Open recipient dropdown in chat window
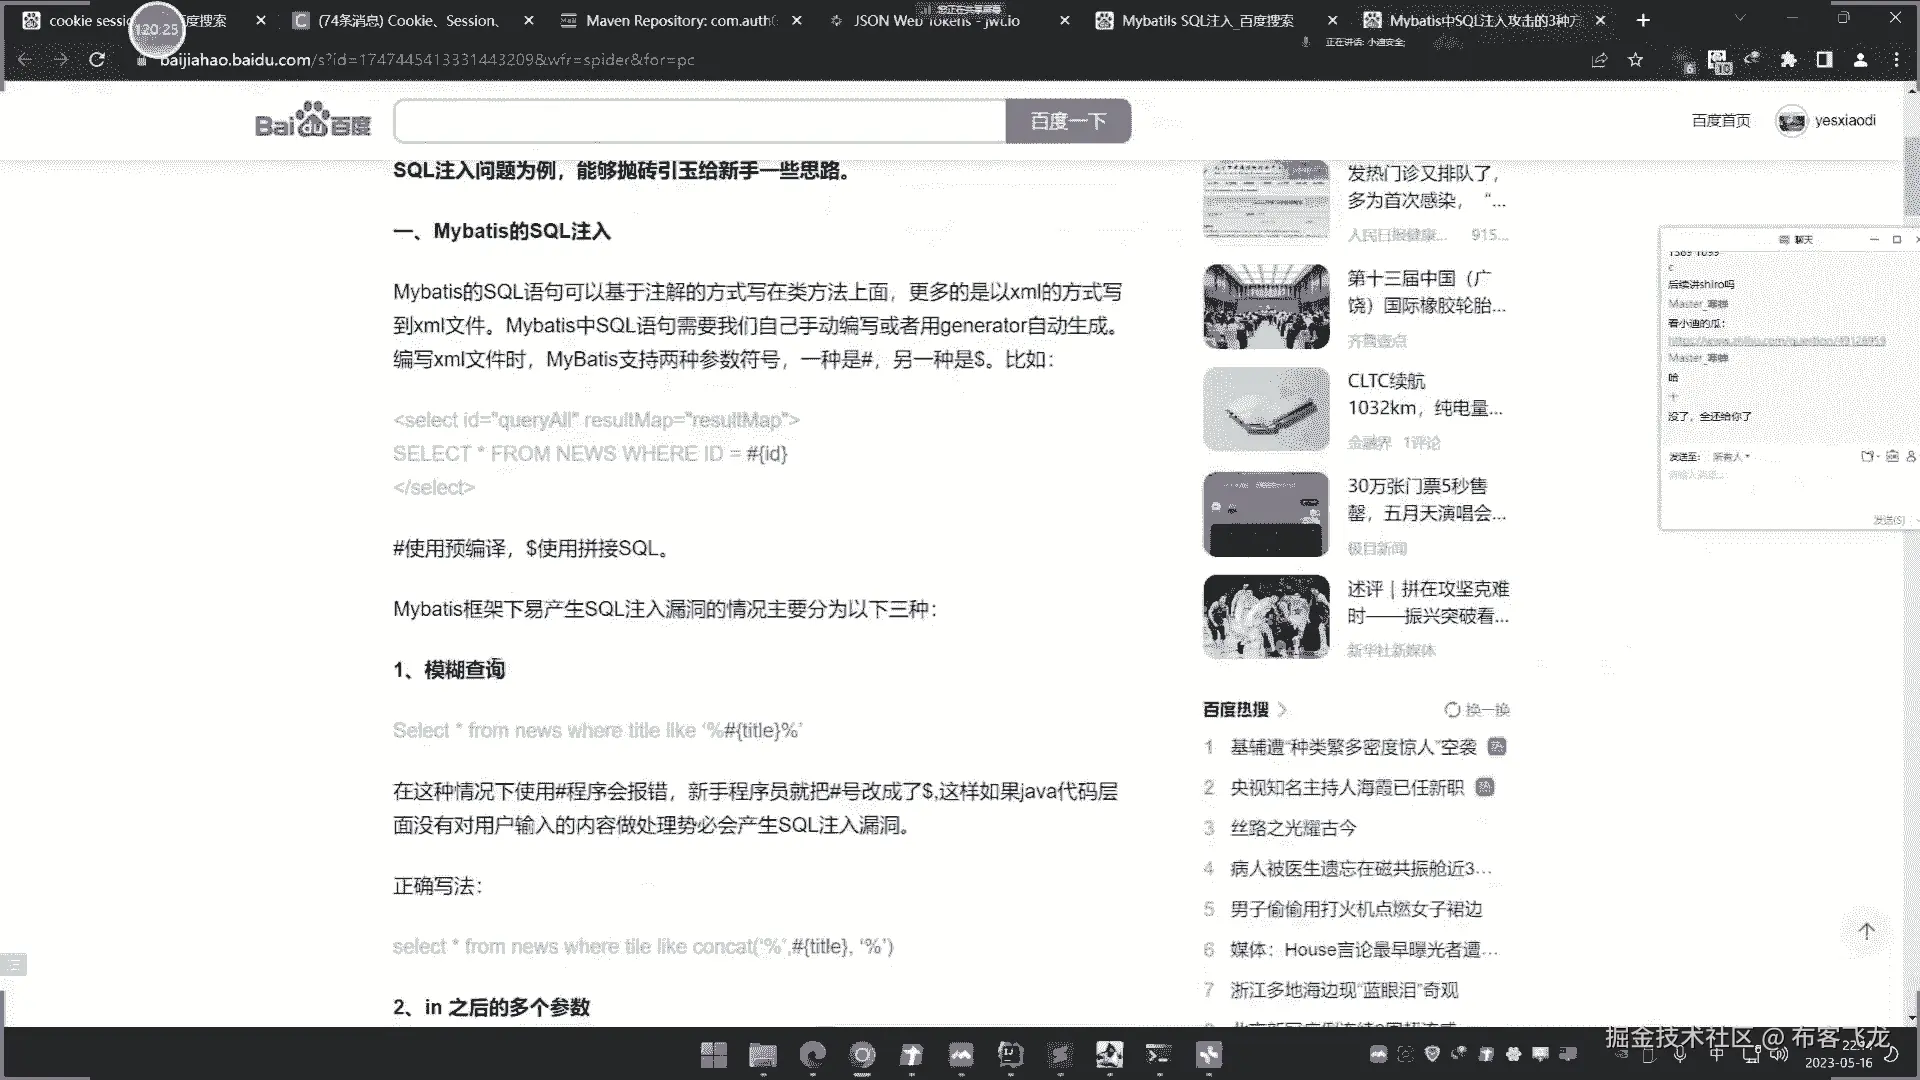The image size is (1920, 1080). tap(1731, 457)
